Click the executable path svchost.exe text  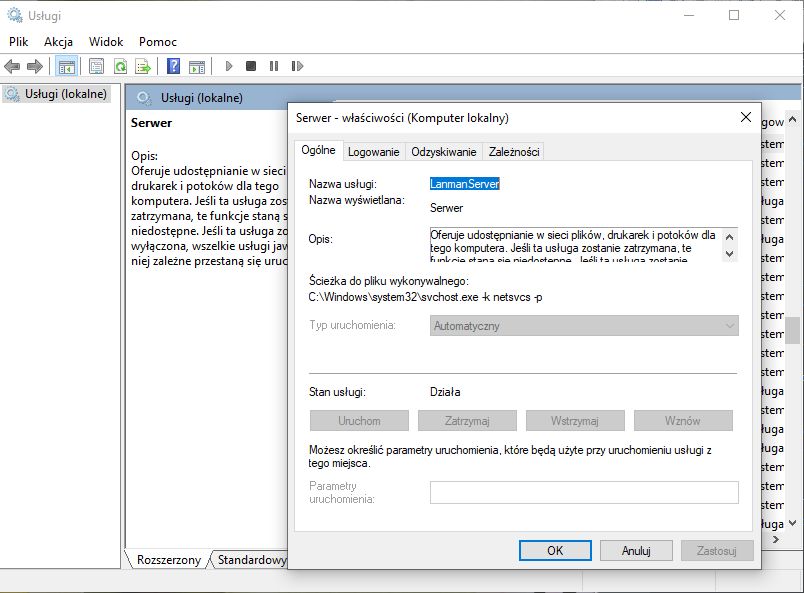[x=426, y=297]
